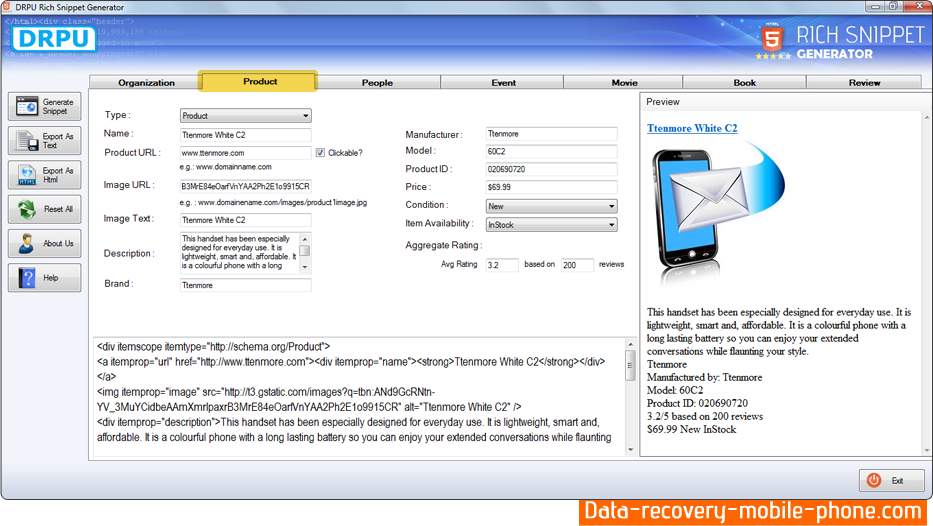Click the Preview pane scroll up arrow

[927, 117]
